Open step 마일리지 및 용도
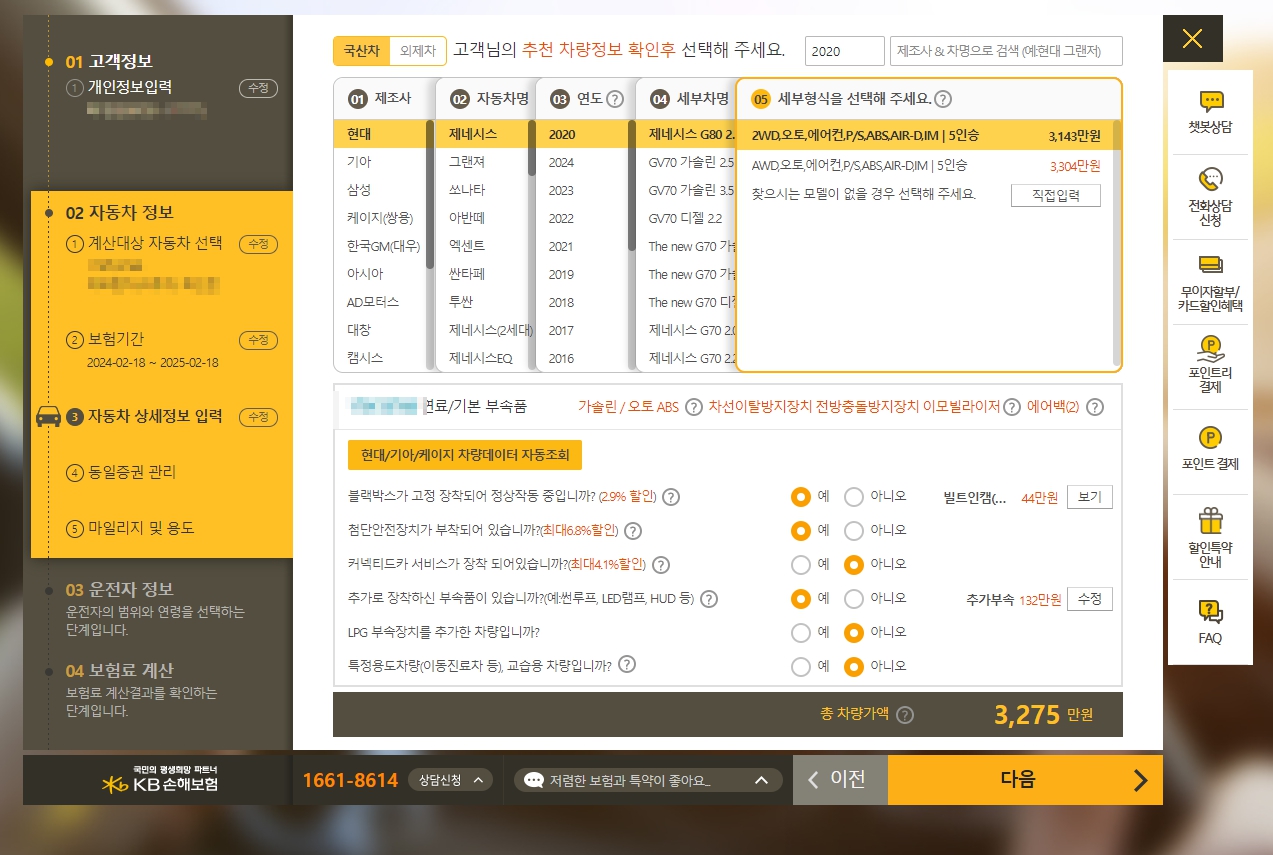Image resolution: width=1273 pixels, height=855 pixels. pyautogui.click(x=141, y=528)
